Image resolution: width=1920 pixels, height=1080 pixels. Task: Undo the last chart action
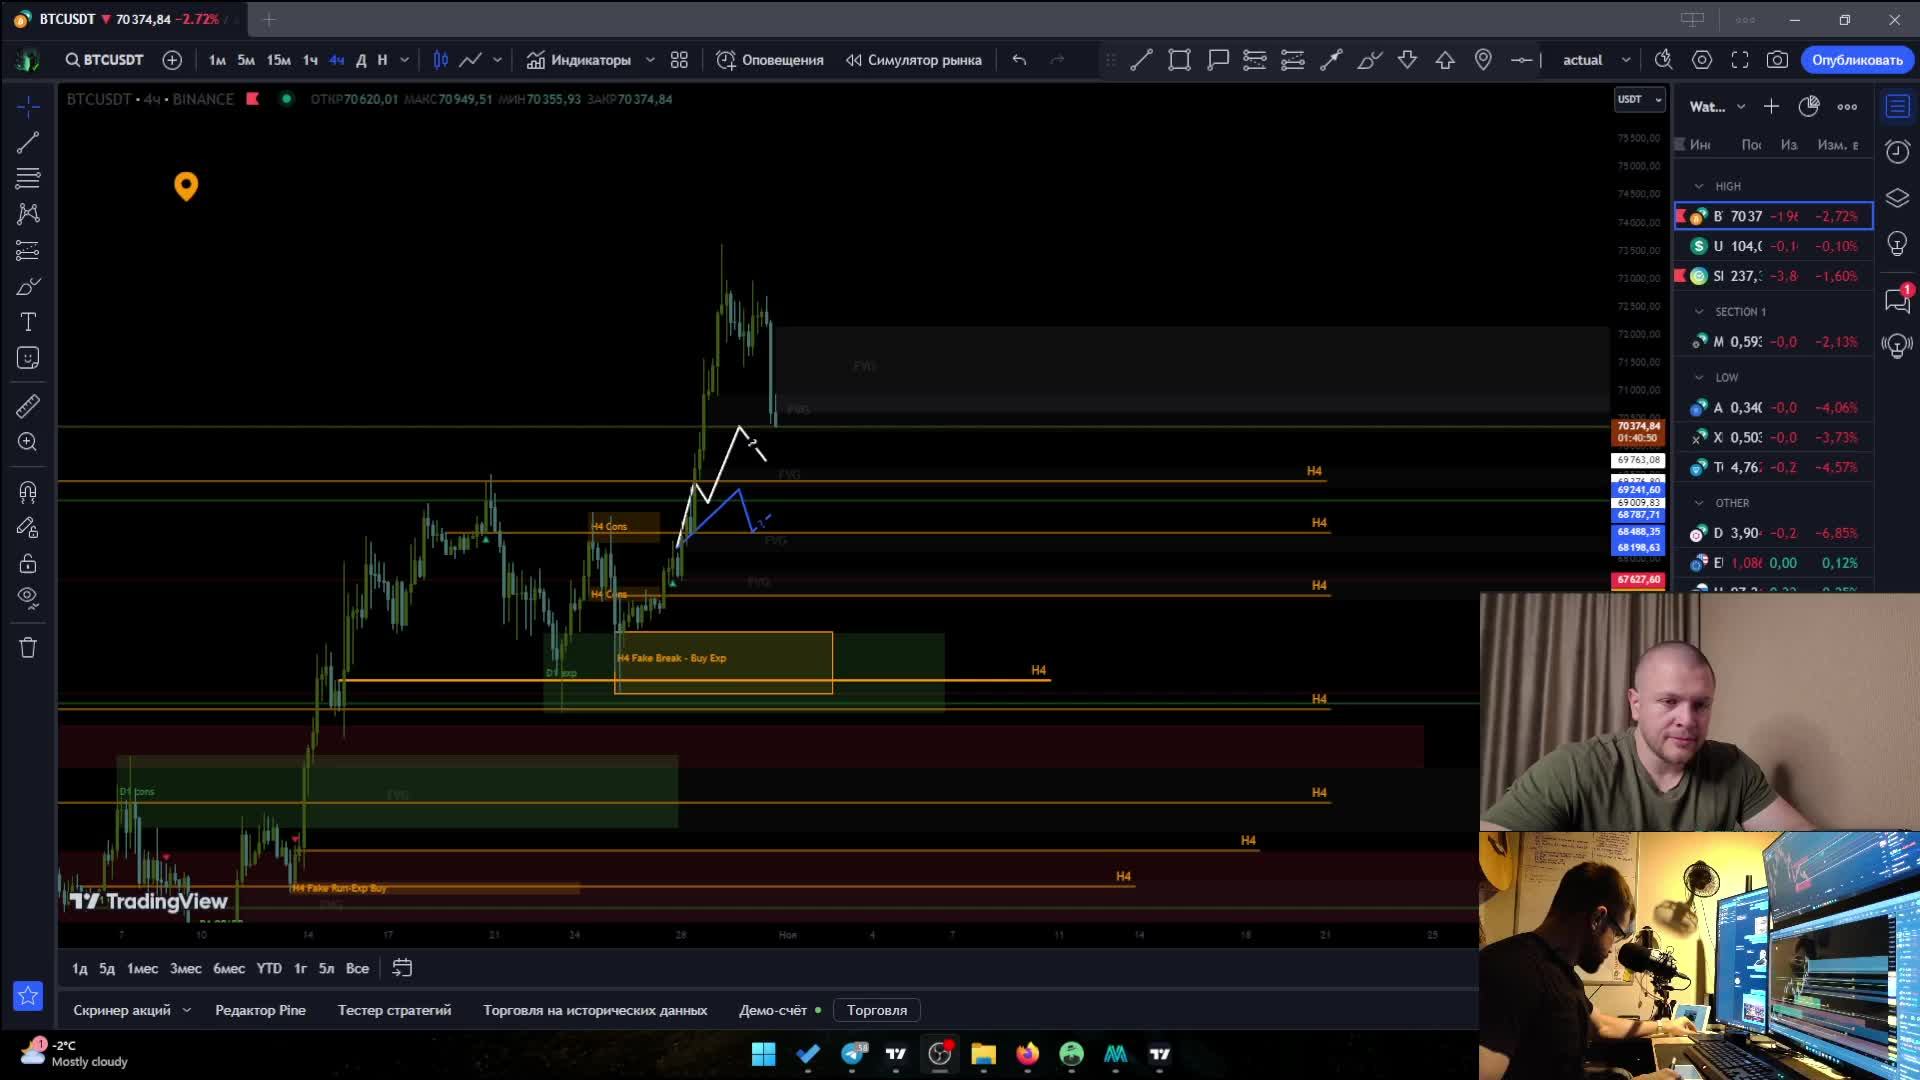[x=1019, y=60]
